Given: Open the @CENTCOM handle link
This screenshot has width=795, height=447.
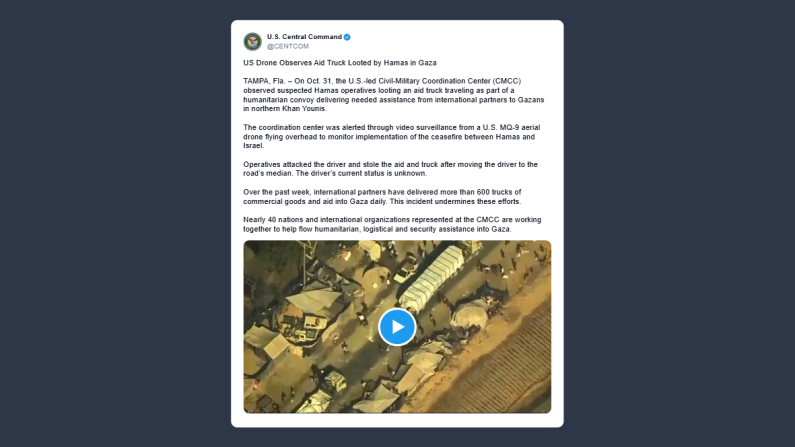Looking at the screenshot, I should (x=287, y=46).
